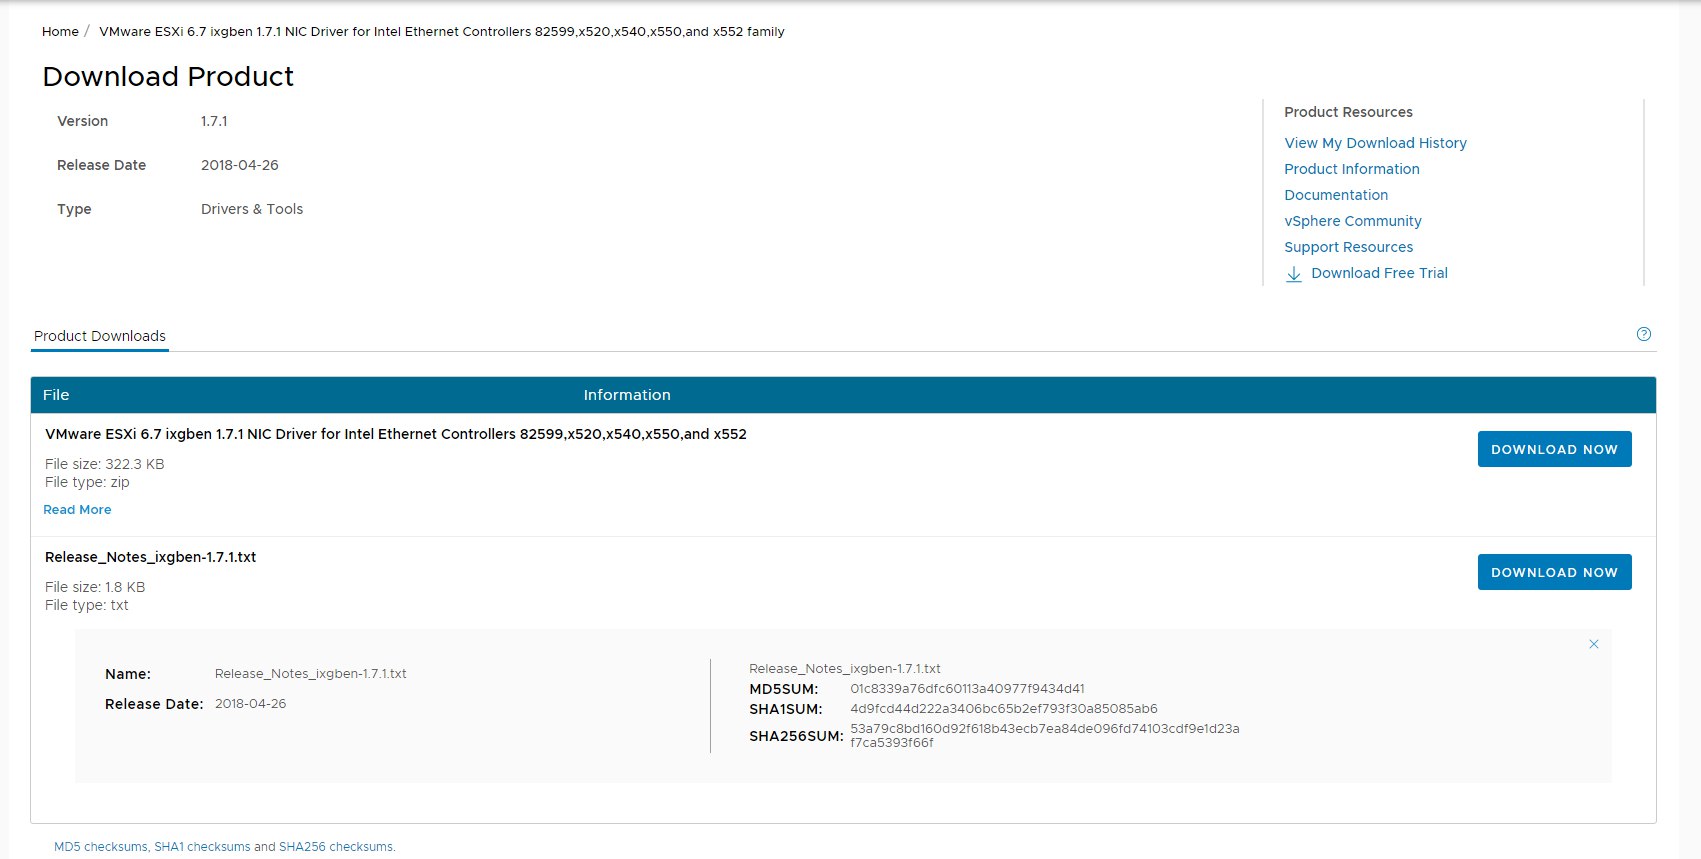Click the help question mark icon
Viewport: 1701px width, 859px height.
[x=1644, y=334]
